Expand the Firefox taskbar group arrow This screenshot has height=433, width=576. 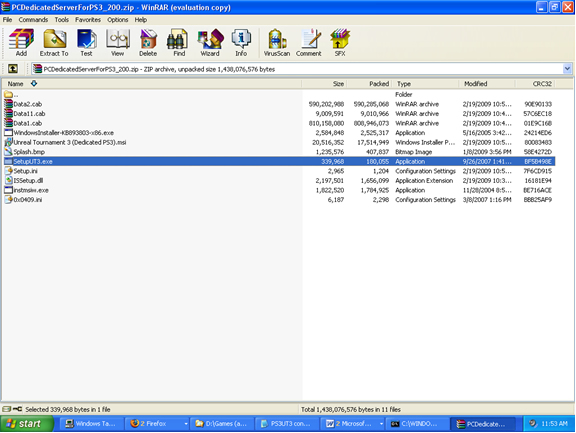(186, 424)
